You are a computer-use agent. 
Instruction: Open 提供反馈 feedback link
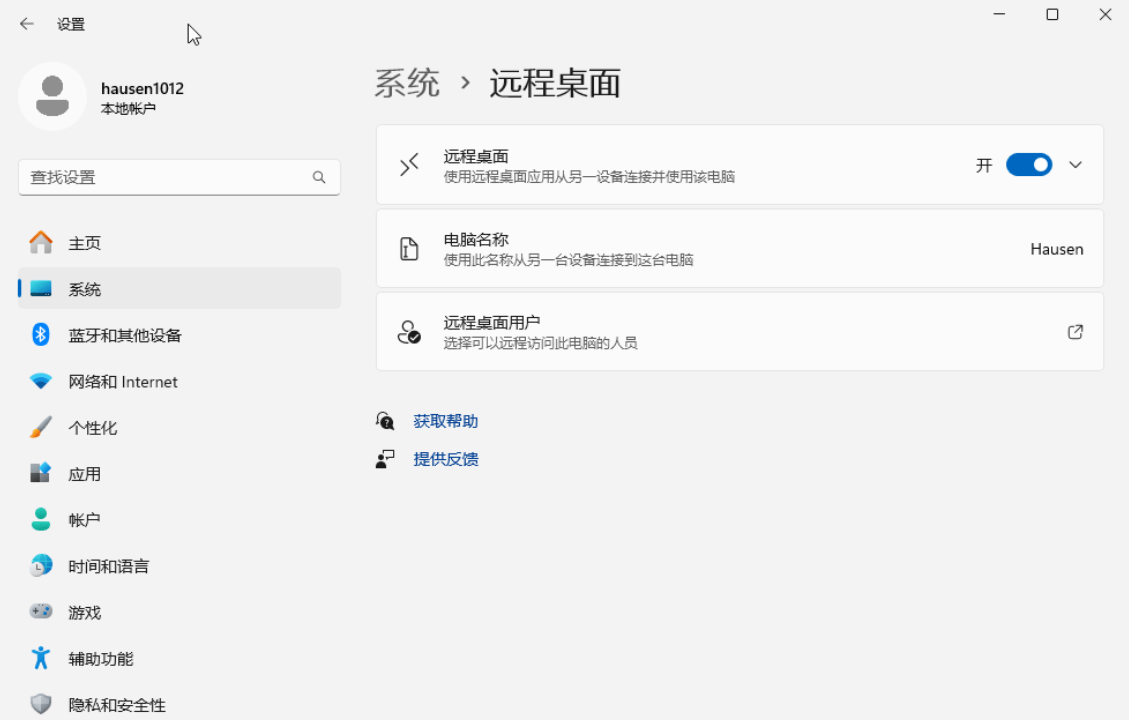(x=446, y=459)
